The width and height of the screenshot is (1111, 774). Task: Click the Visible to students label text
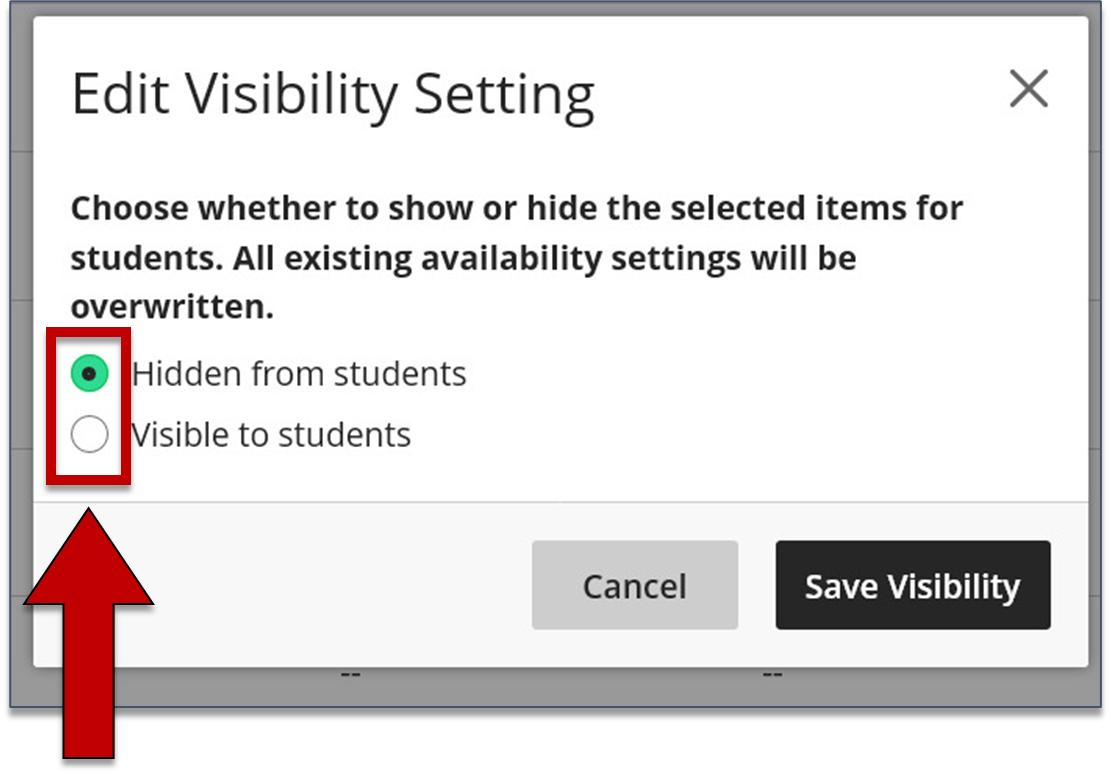pos(272,434)
